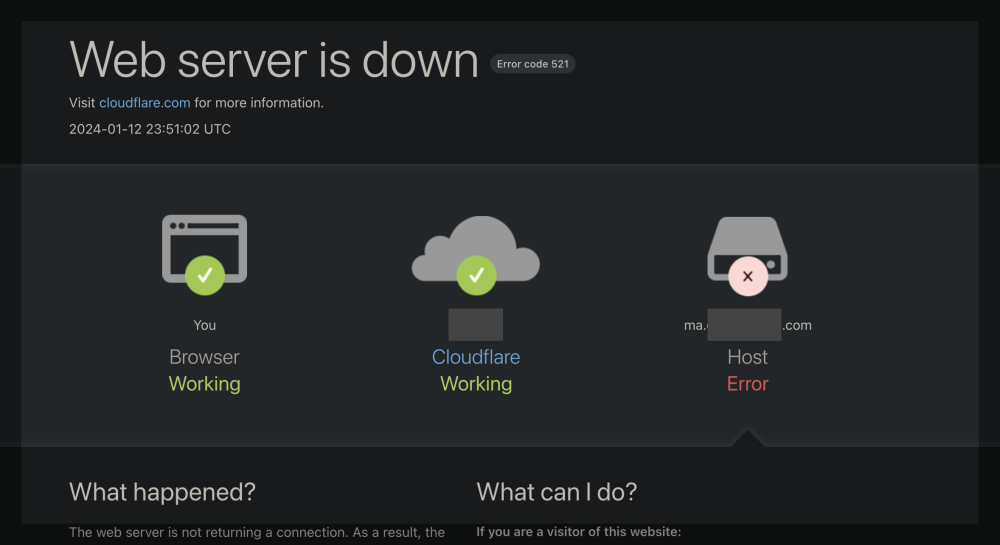Click the What happened? heading
Viewport: 1000px width, 545px height.
tap(162, 491)
